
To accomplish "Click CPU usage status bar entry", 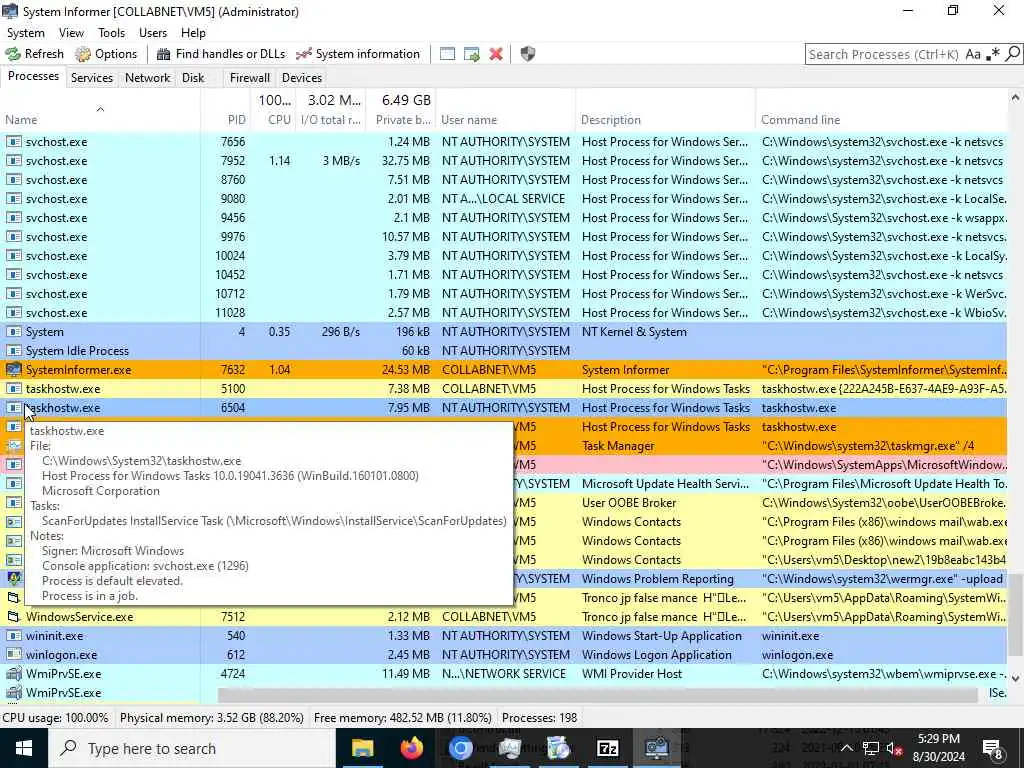I will [x=56, y=718].
